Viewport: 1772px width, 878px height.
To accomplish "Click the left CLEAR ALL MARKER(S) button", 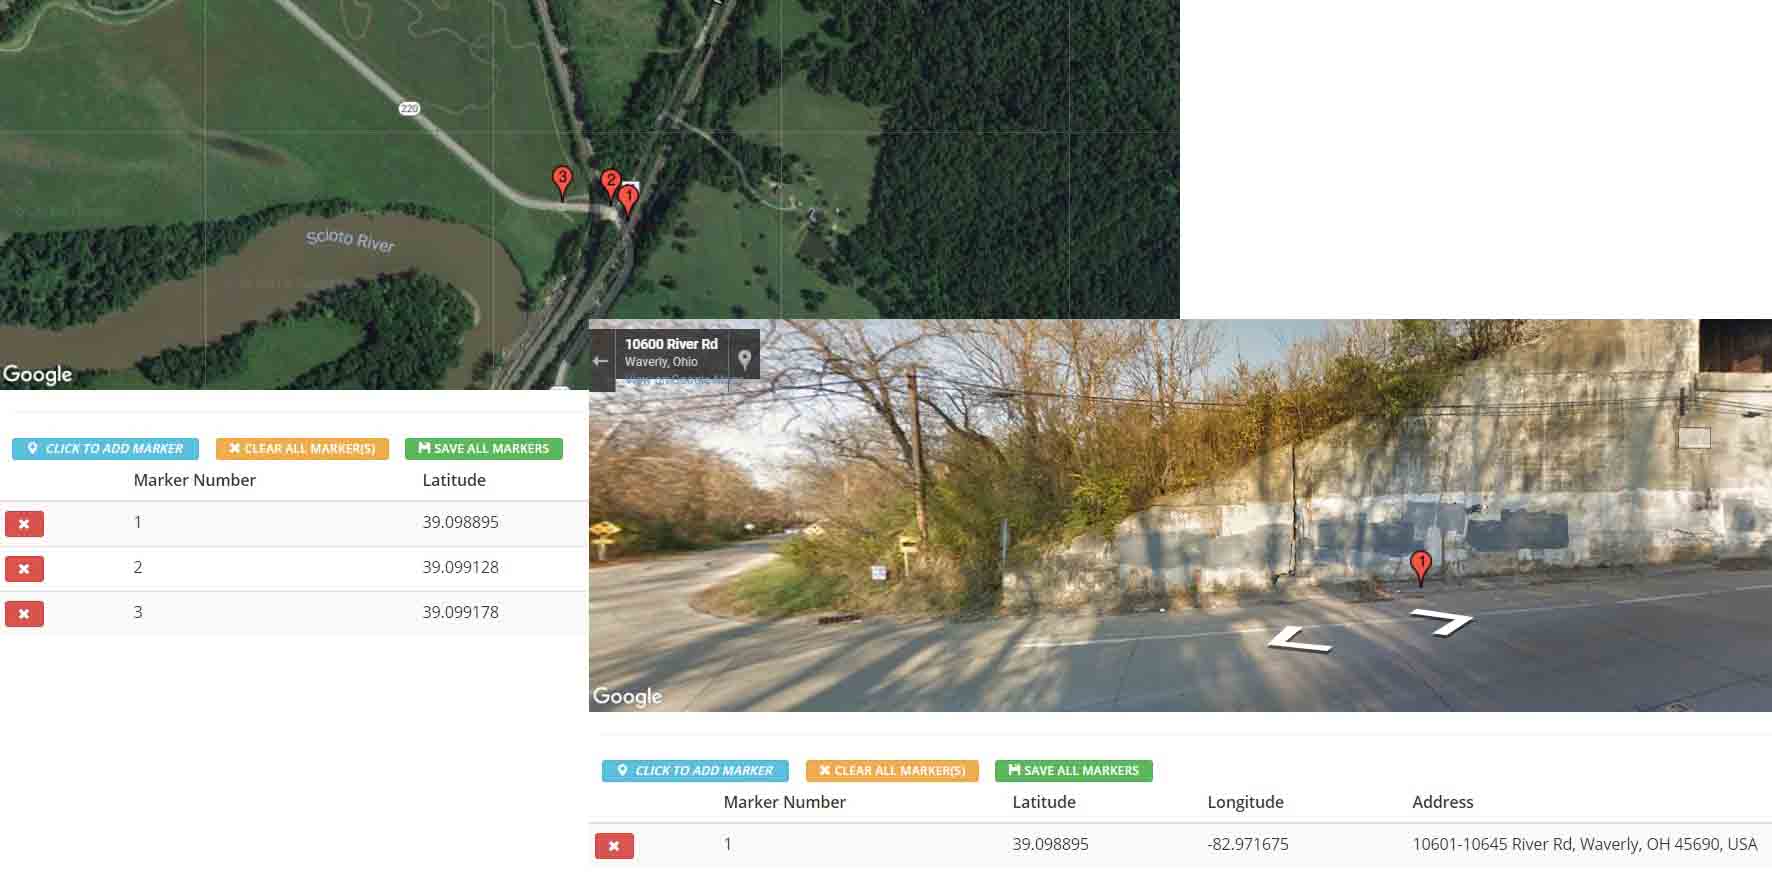I will 302,449.
